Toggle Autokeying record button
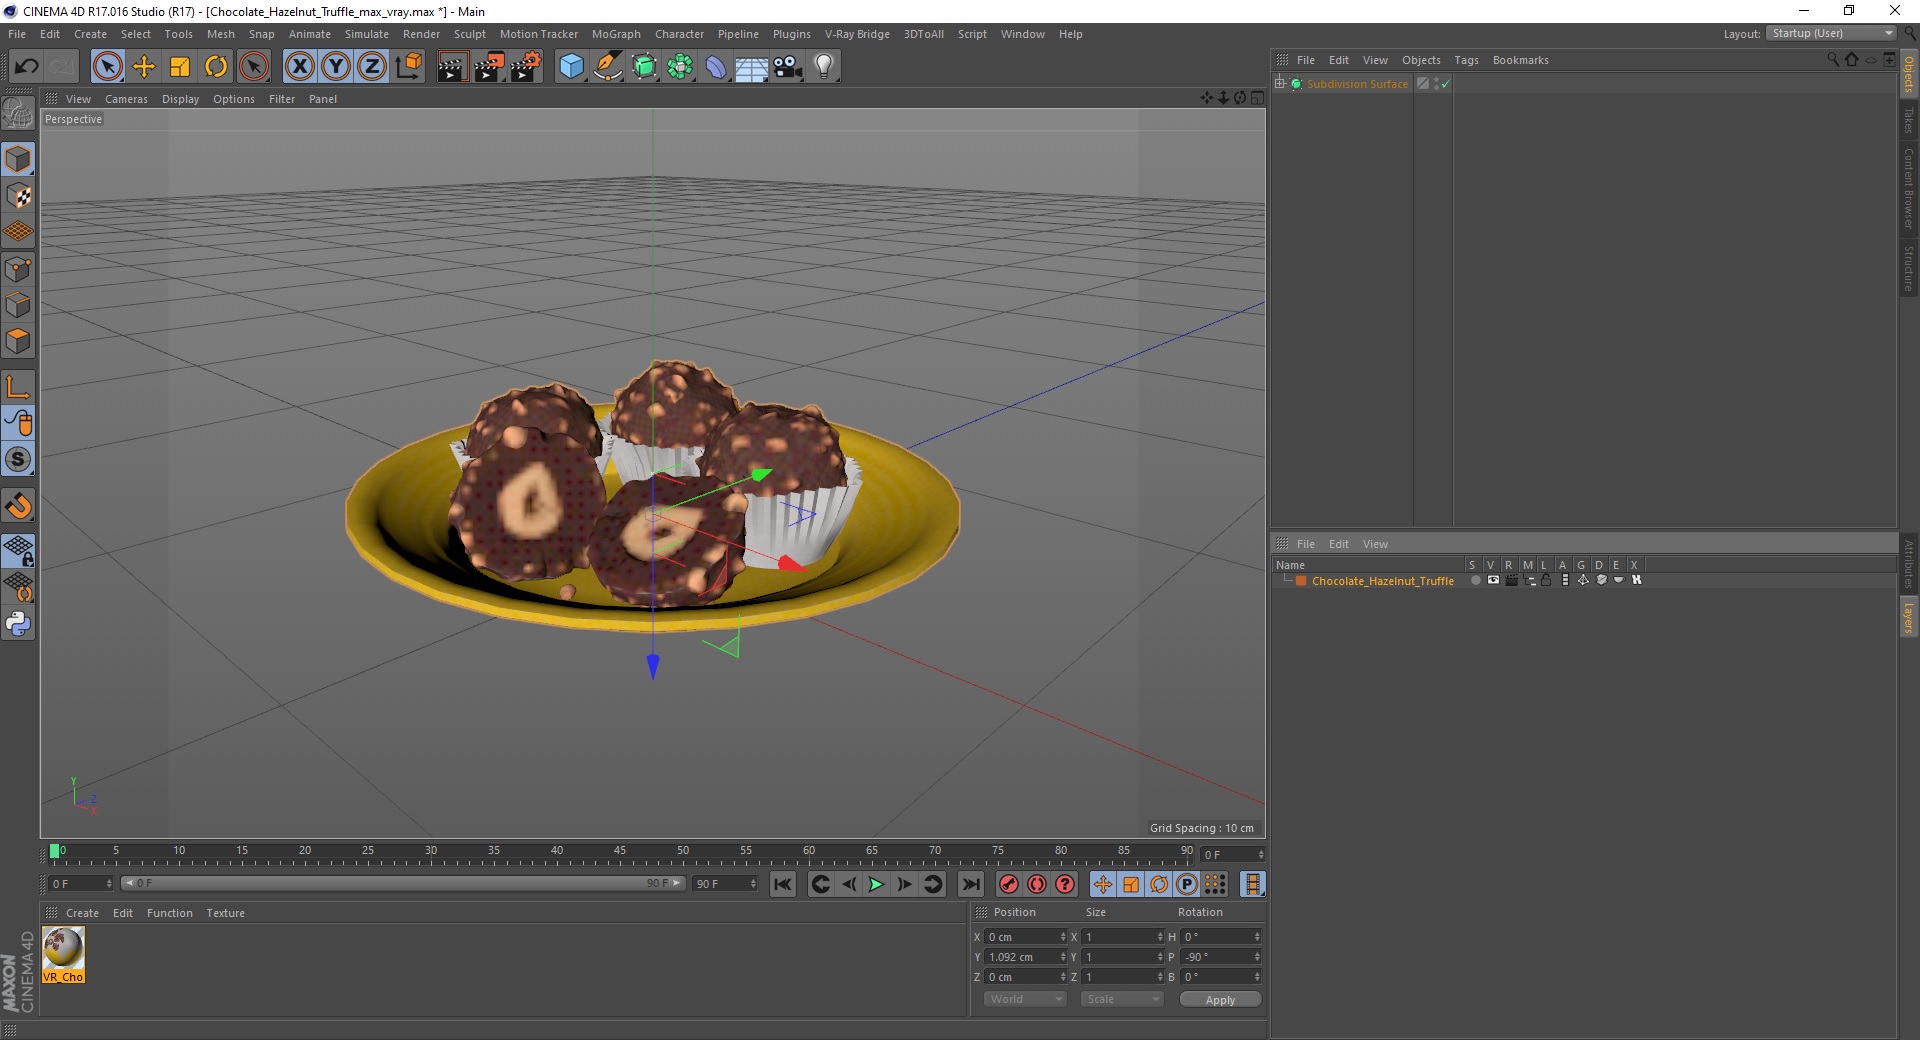The image size is (1920, 1040). pyautogui.click(x=1037, y=884)
